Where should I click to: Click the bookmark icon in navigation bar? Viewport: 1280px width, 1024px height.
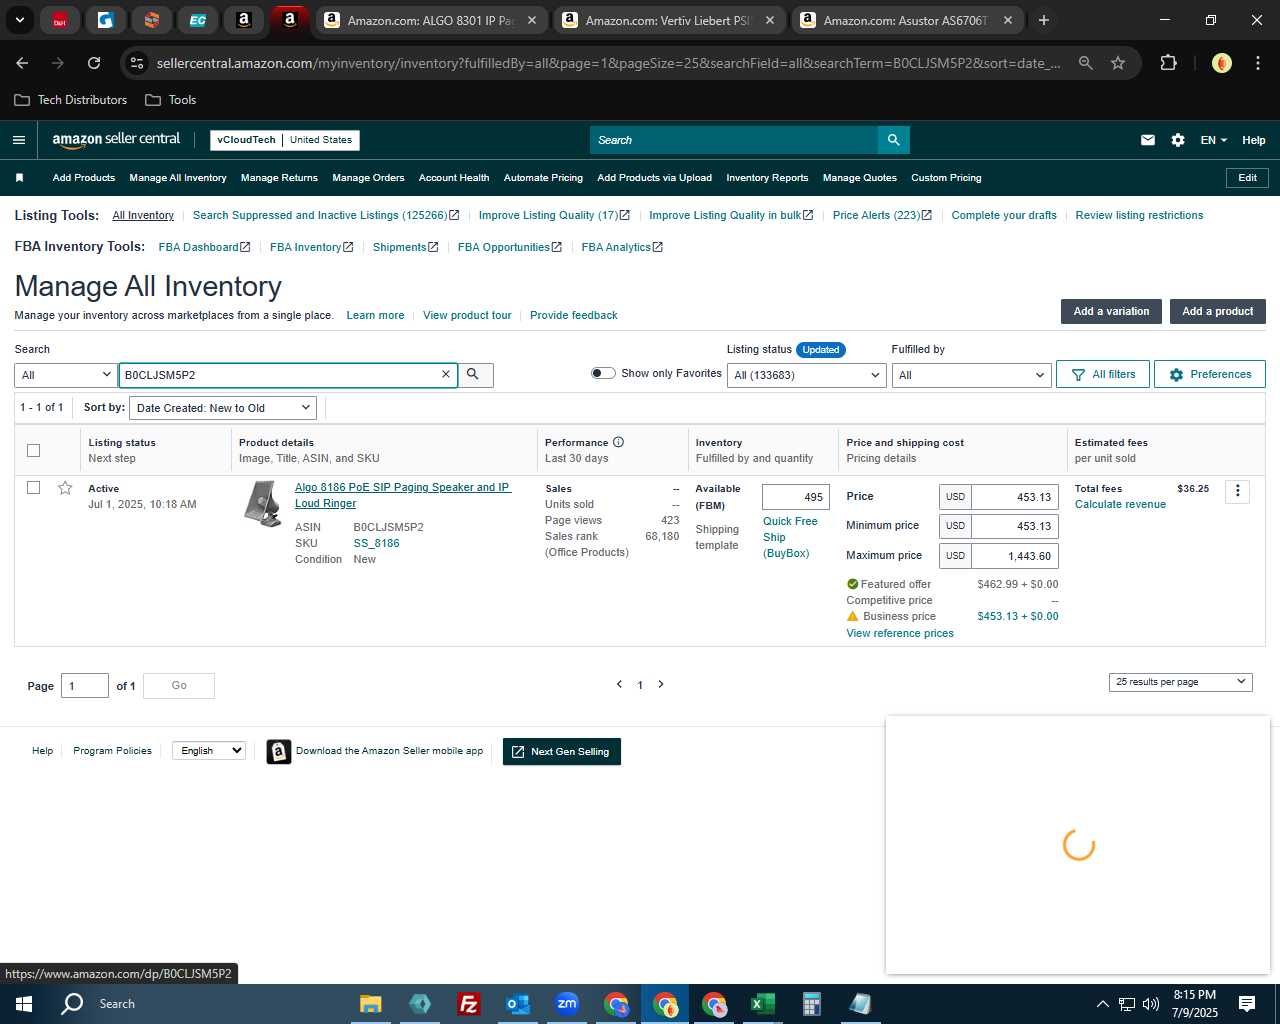[19, 178]
